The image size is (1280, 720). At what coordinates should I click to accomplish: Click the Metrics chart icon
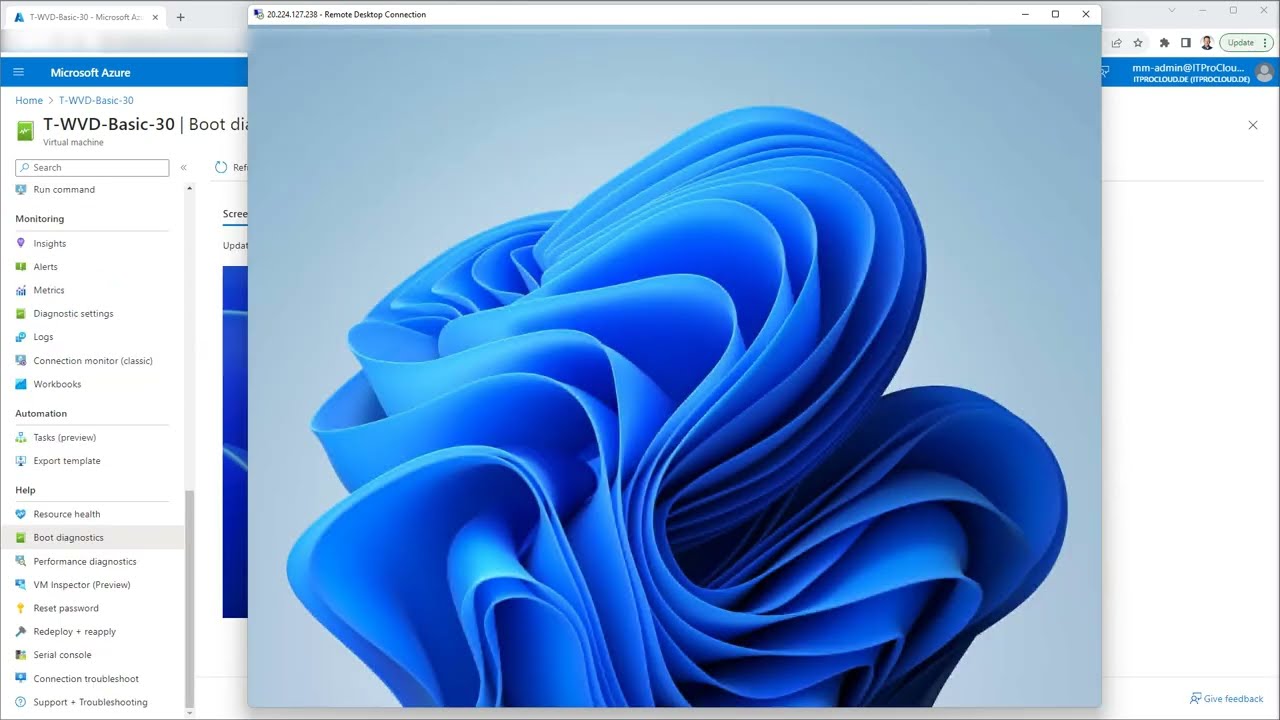pos(21,290)
